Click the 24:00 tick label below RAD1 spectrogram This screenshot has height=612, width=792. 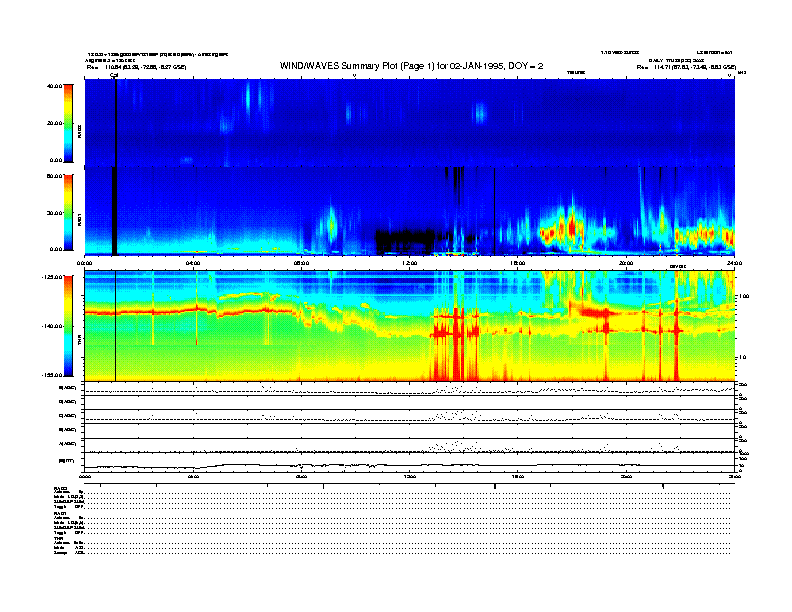coord(733,263)
